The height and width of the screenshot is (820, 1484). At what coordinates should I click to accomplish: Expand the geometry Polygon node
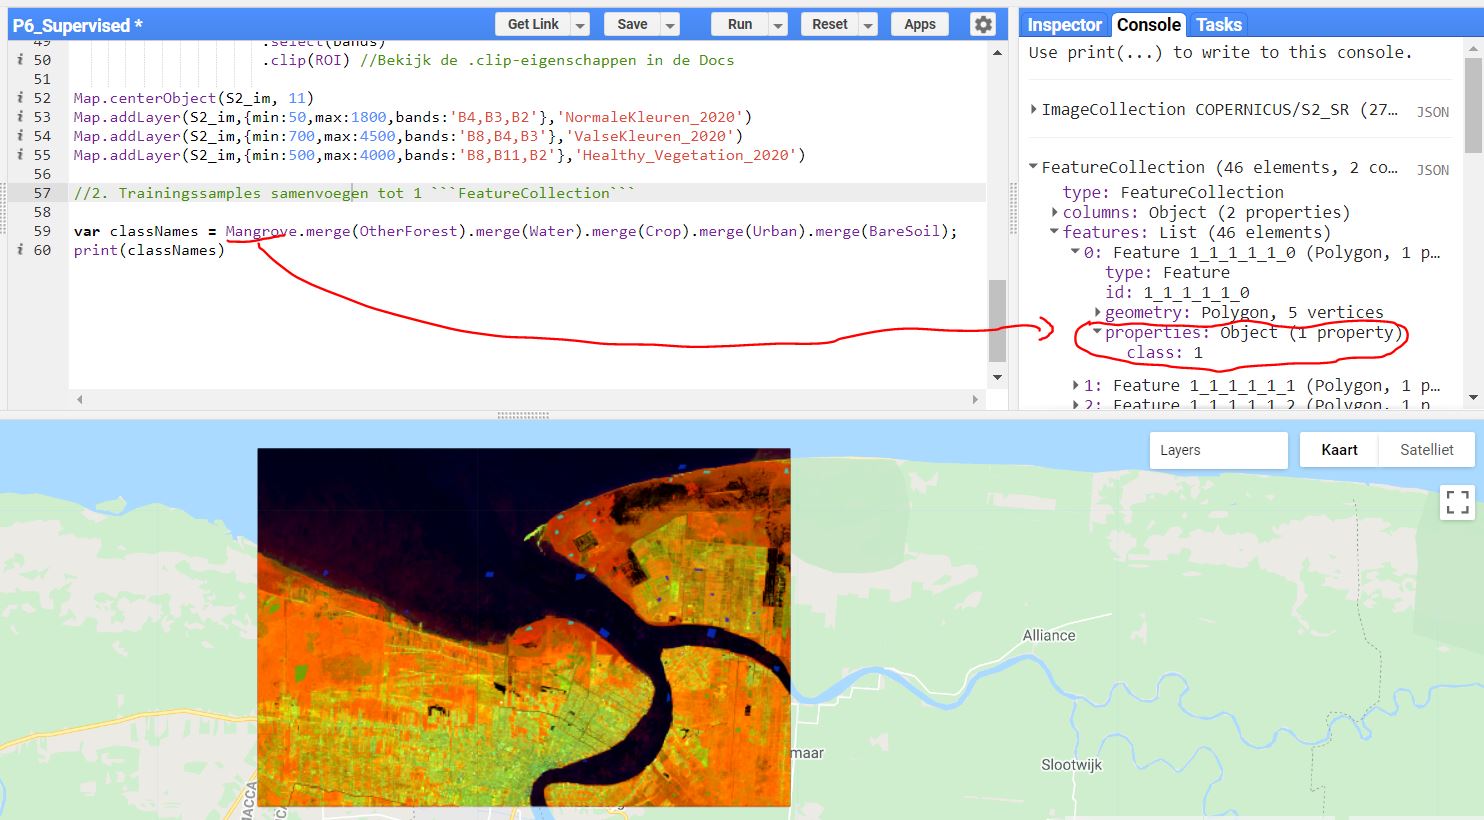coord(1097,313)
